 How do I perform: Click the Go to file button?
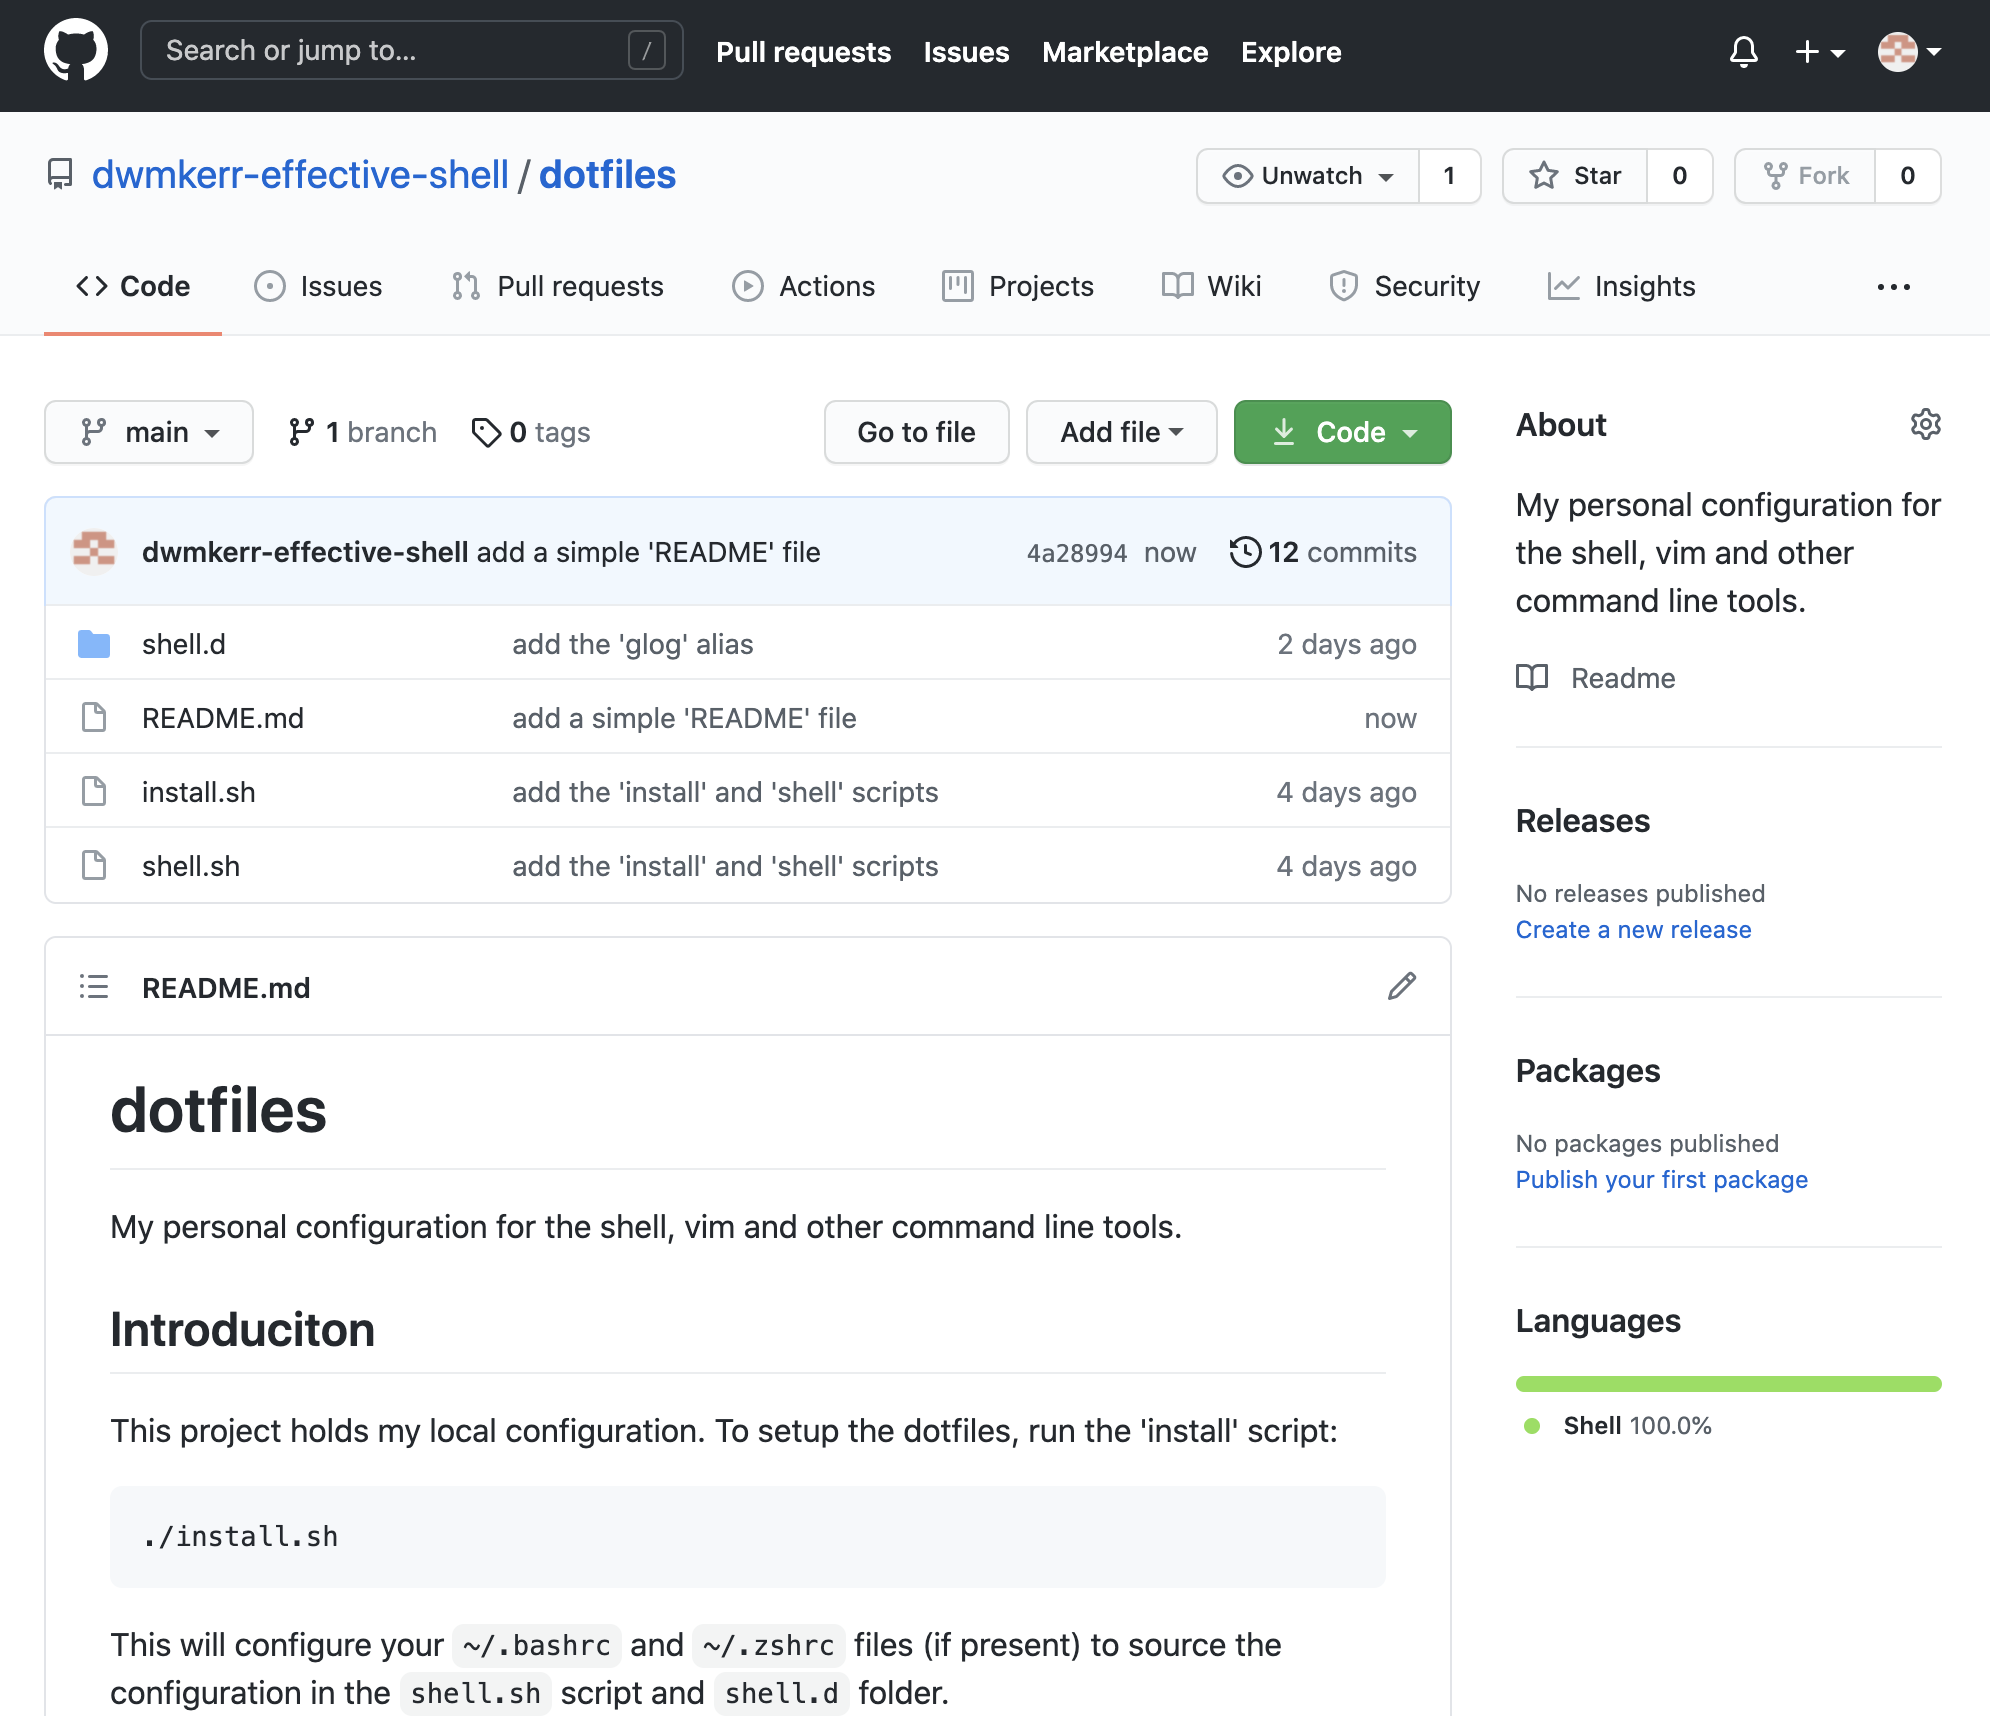tap(917, 432)
